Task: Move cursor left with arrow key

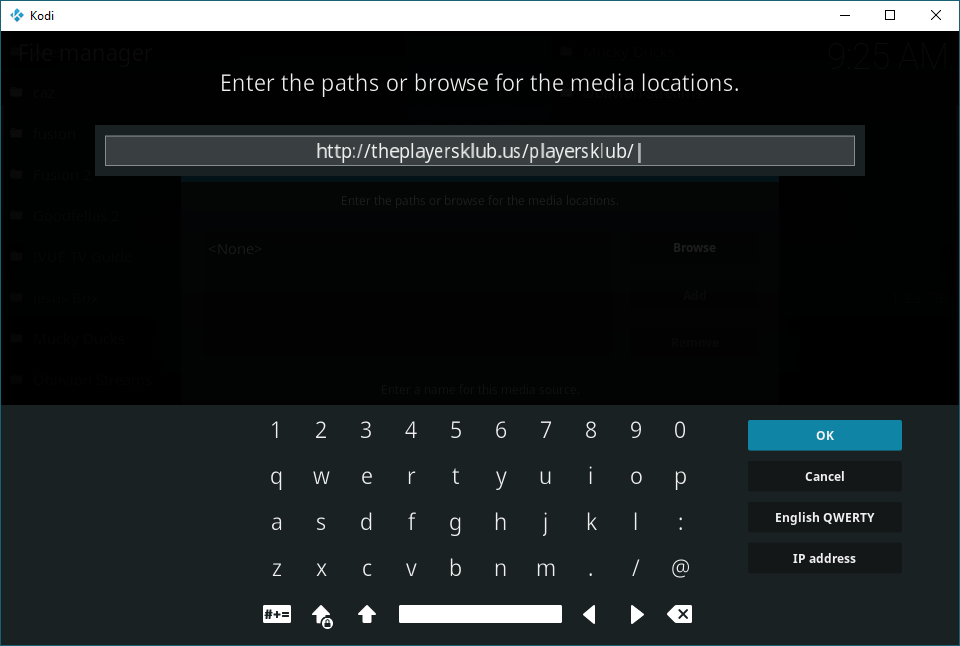Action: pos(590,614)
